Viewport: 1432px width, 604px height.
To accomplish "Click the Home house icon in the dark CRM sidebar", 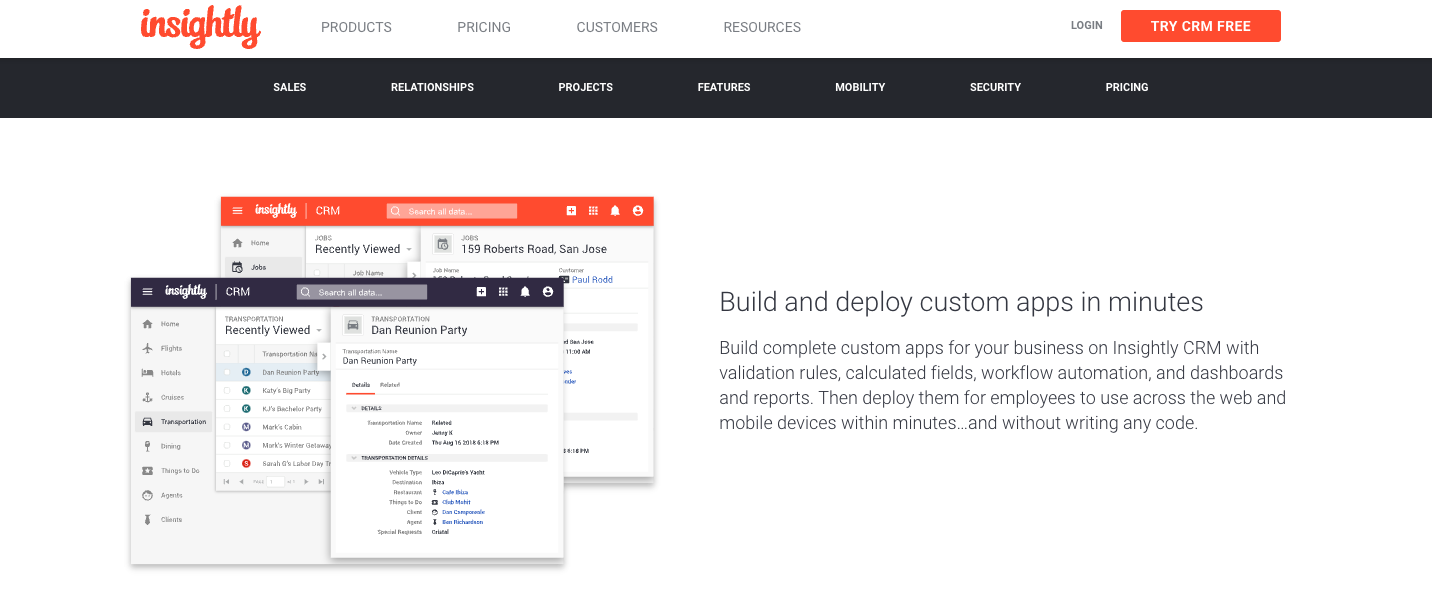I will tap(147, 324).
